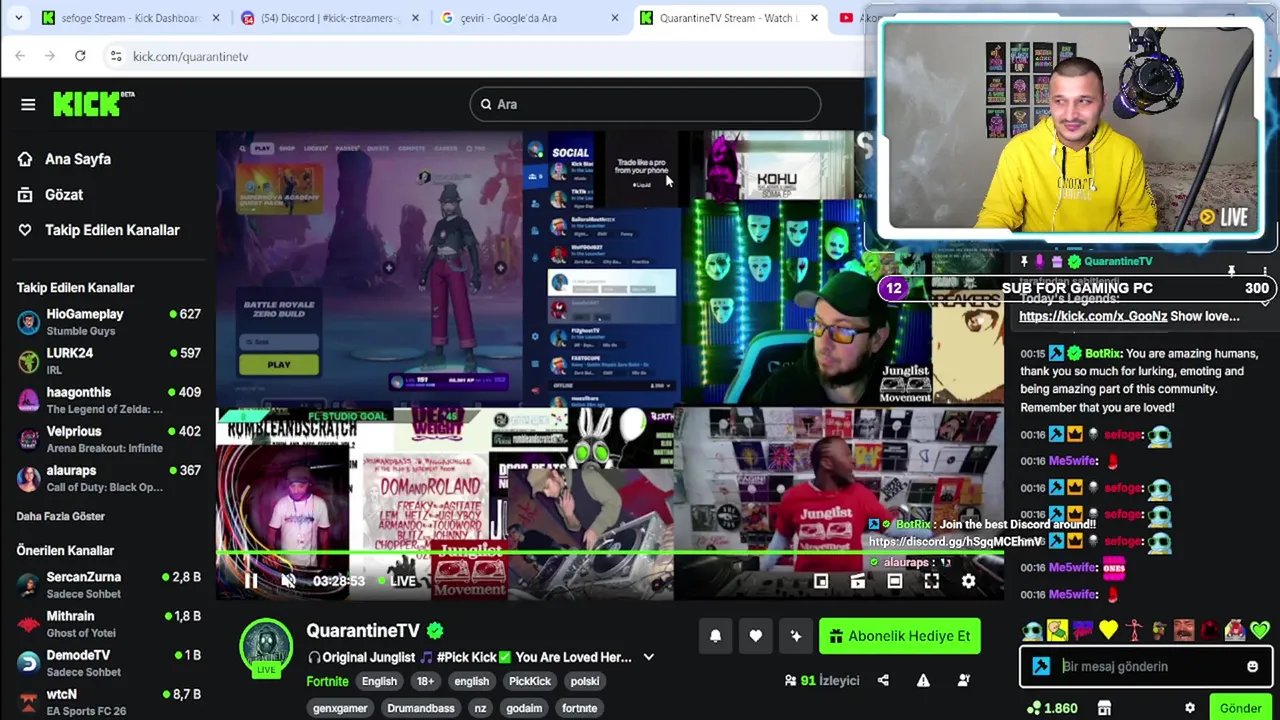
Task: Toggle fullscreen on the player
Action: coord(932,581)
